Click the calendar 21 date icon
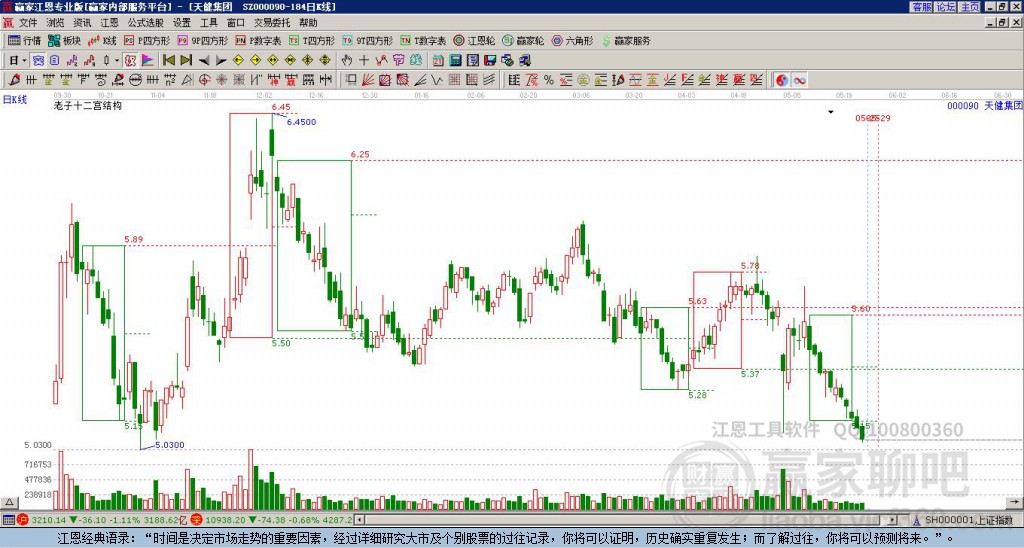This screenshot has height=548, width=1024. click(x=438, y=61)
